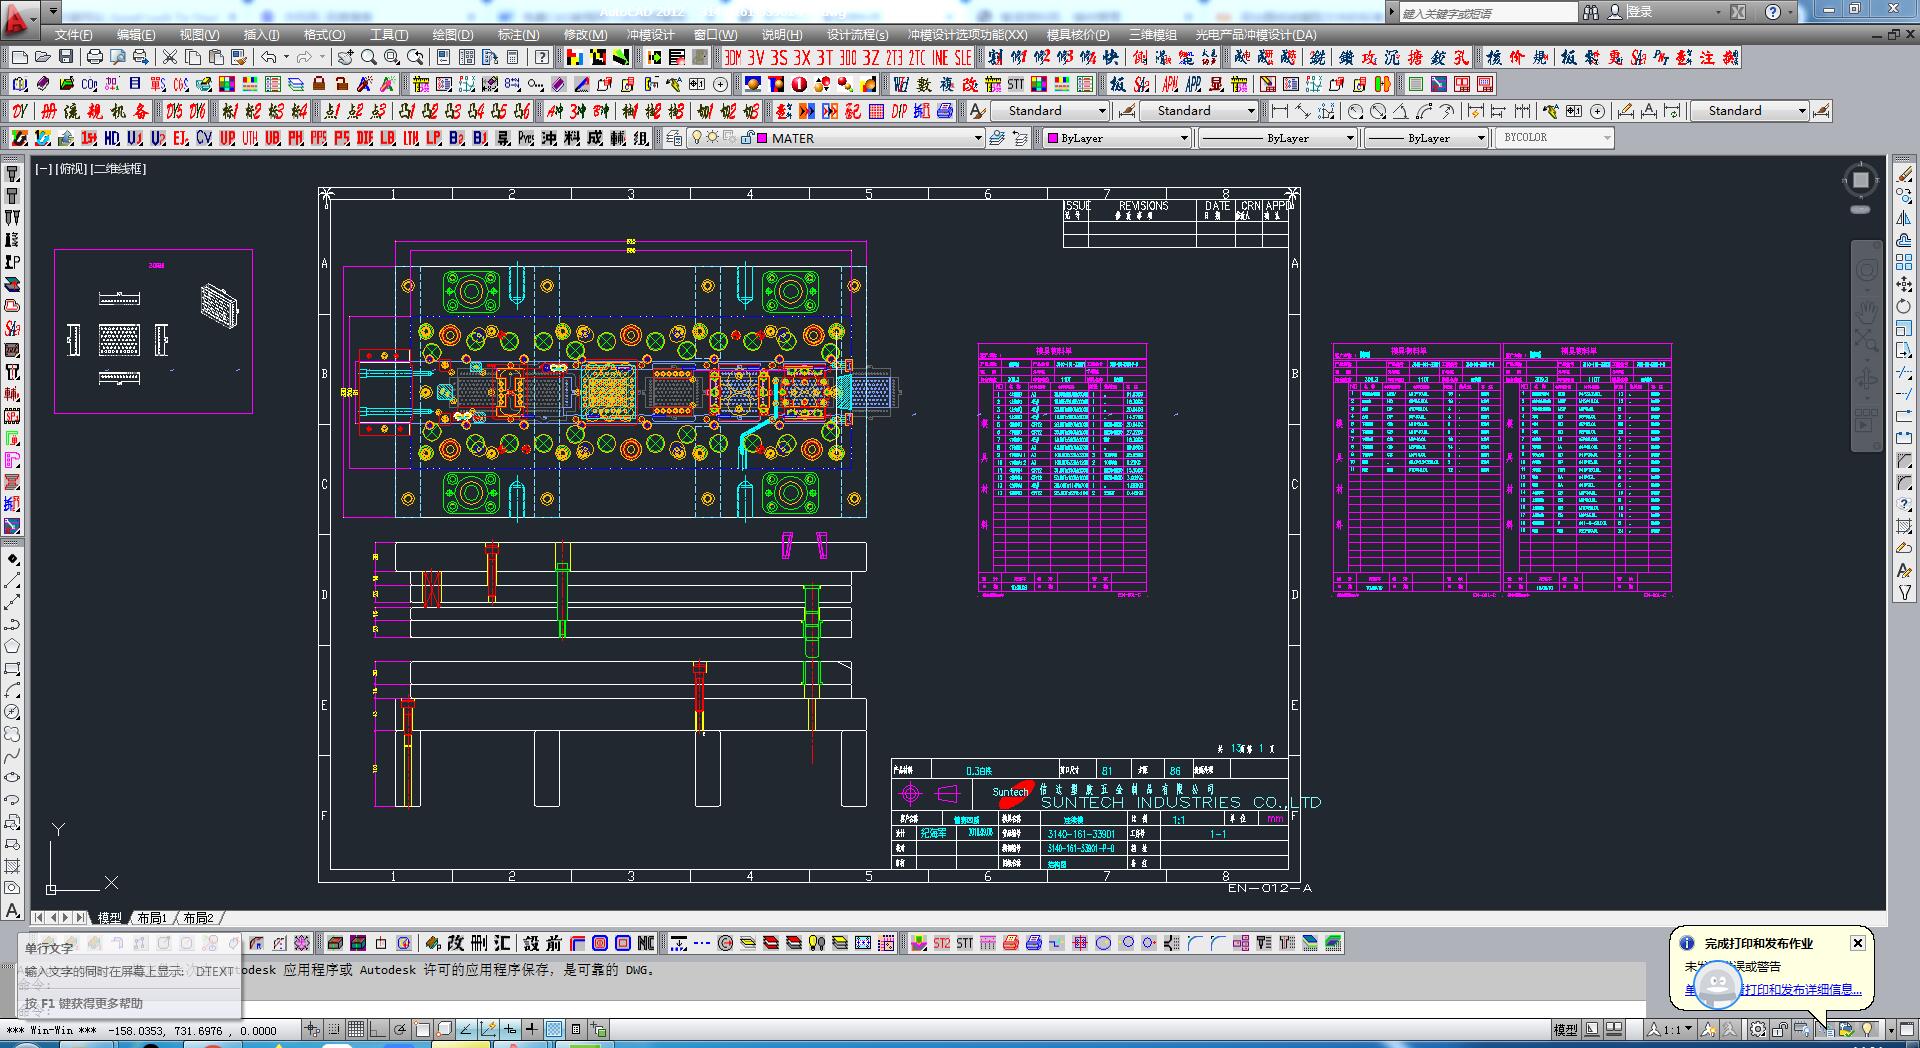Toggle Grid Display in status bar
This screenshot has width=1920, height=1048.
pyautogui.click(x=356, y=1029)
